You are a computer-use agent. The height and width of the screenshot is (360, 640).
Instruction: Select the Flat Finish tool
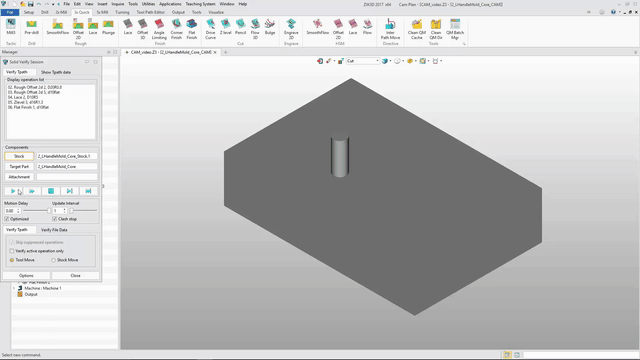pyautogui.click(x=192, y=29)
